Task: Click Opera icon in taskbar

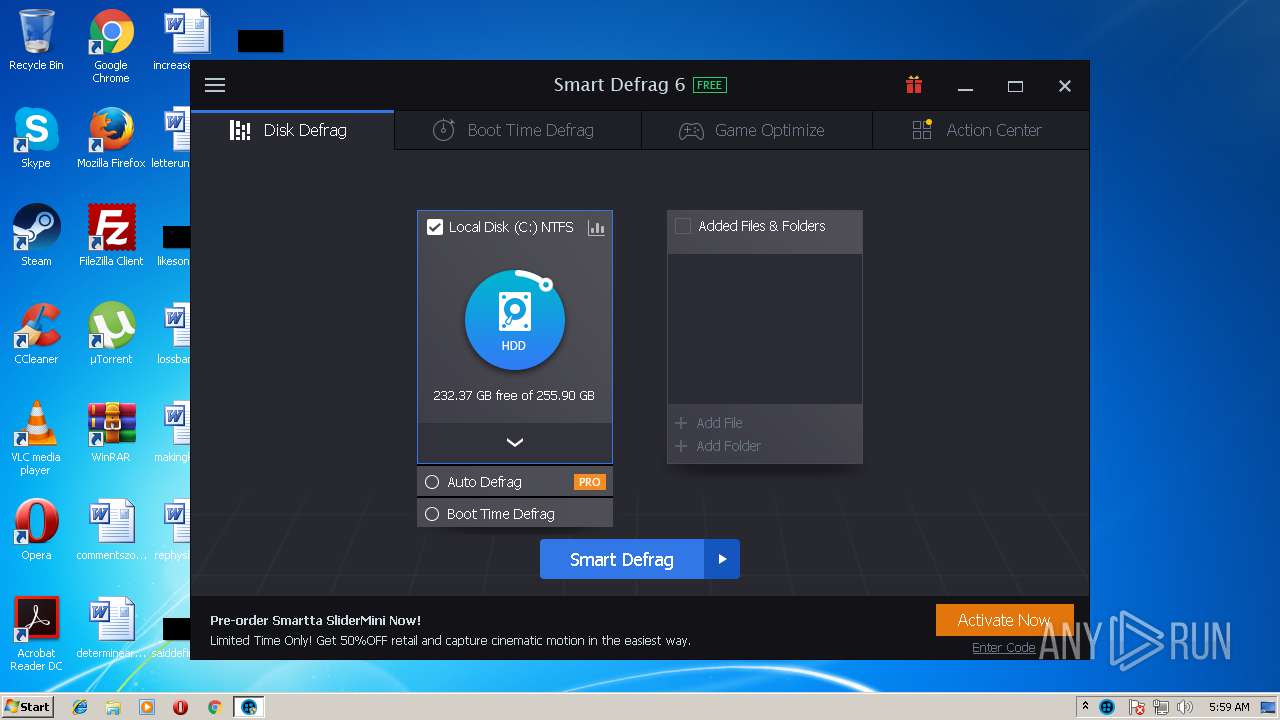Action: point(180,707)
